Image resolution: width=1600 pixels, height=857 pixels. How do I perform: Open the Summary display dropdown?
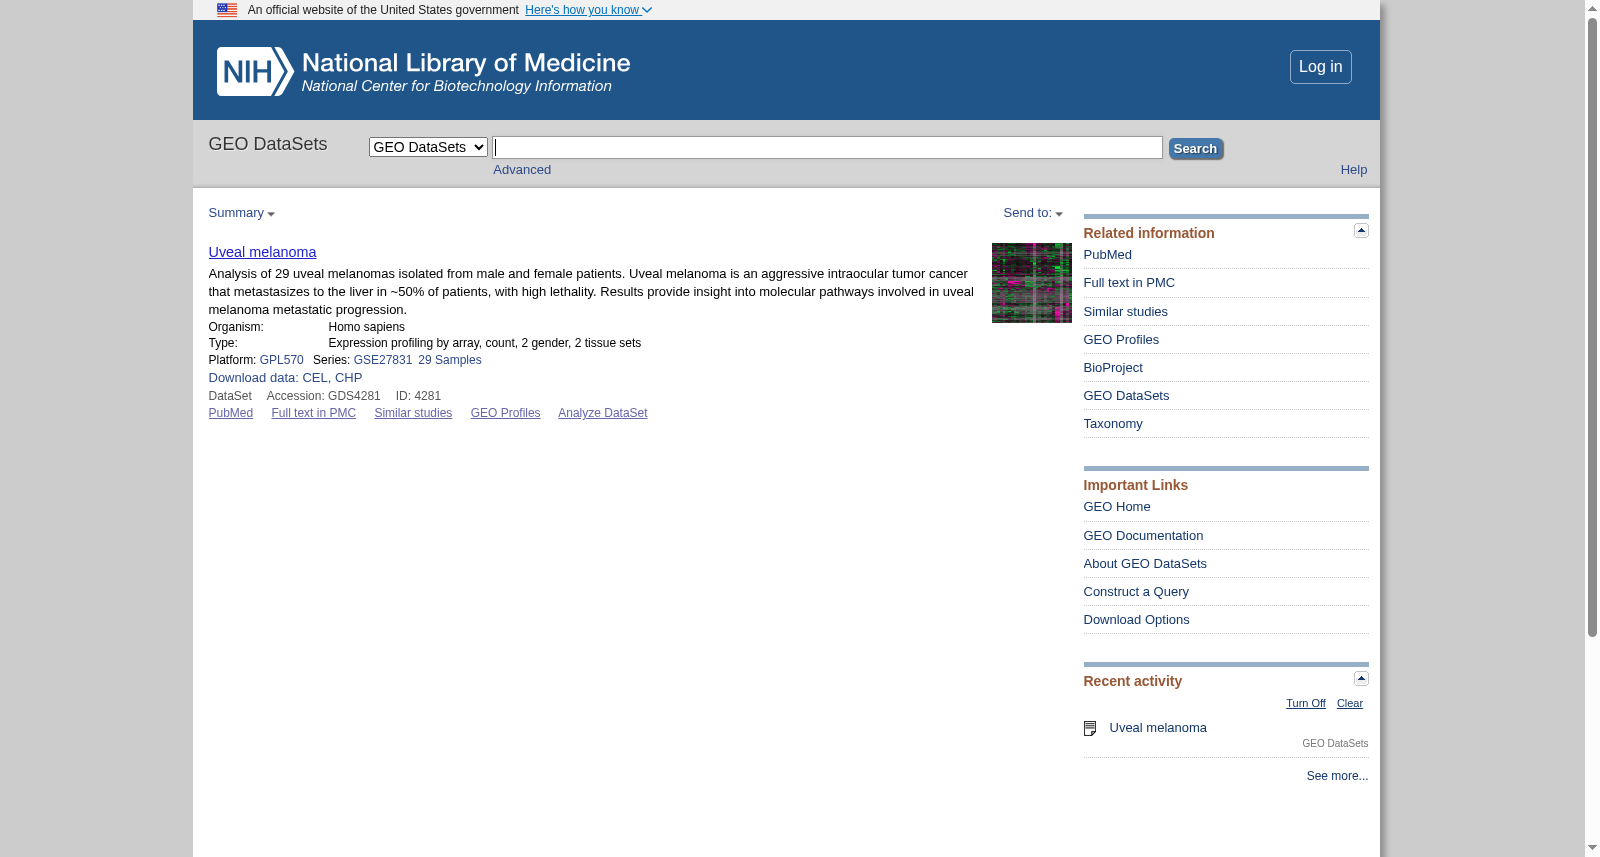coord(241,213)
